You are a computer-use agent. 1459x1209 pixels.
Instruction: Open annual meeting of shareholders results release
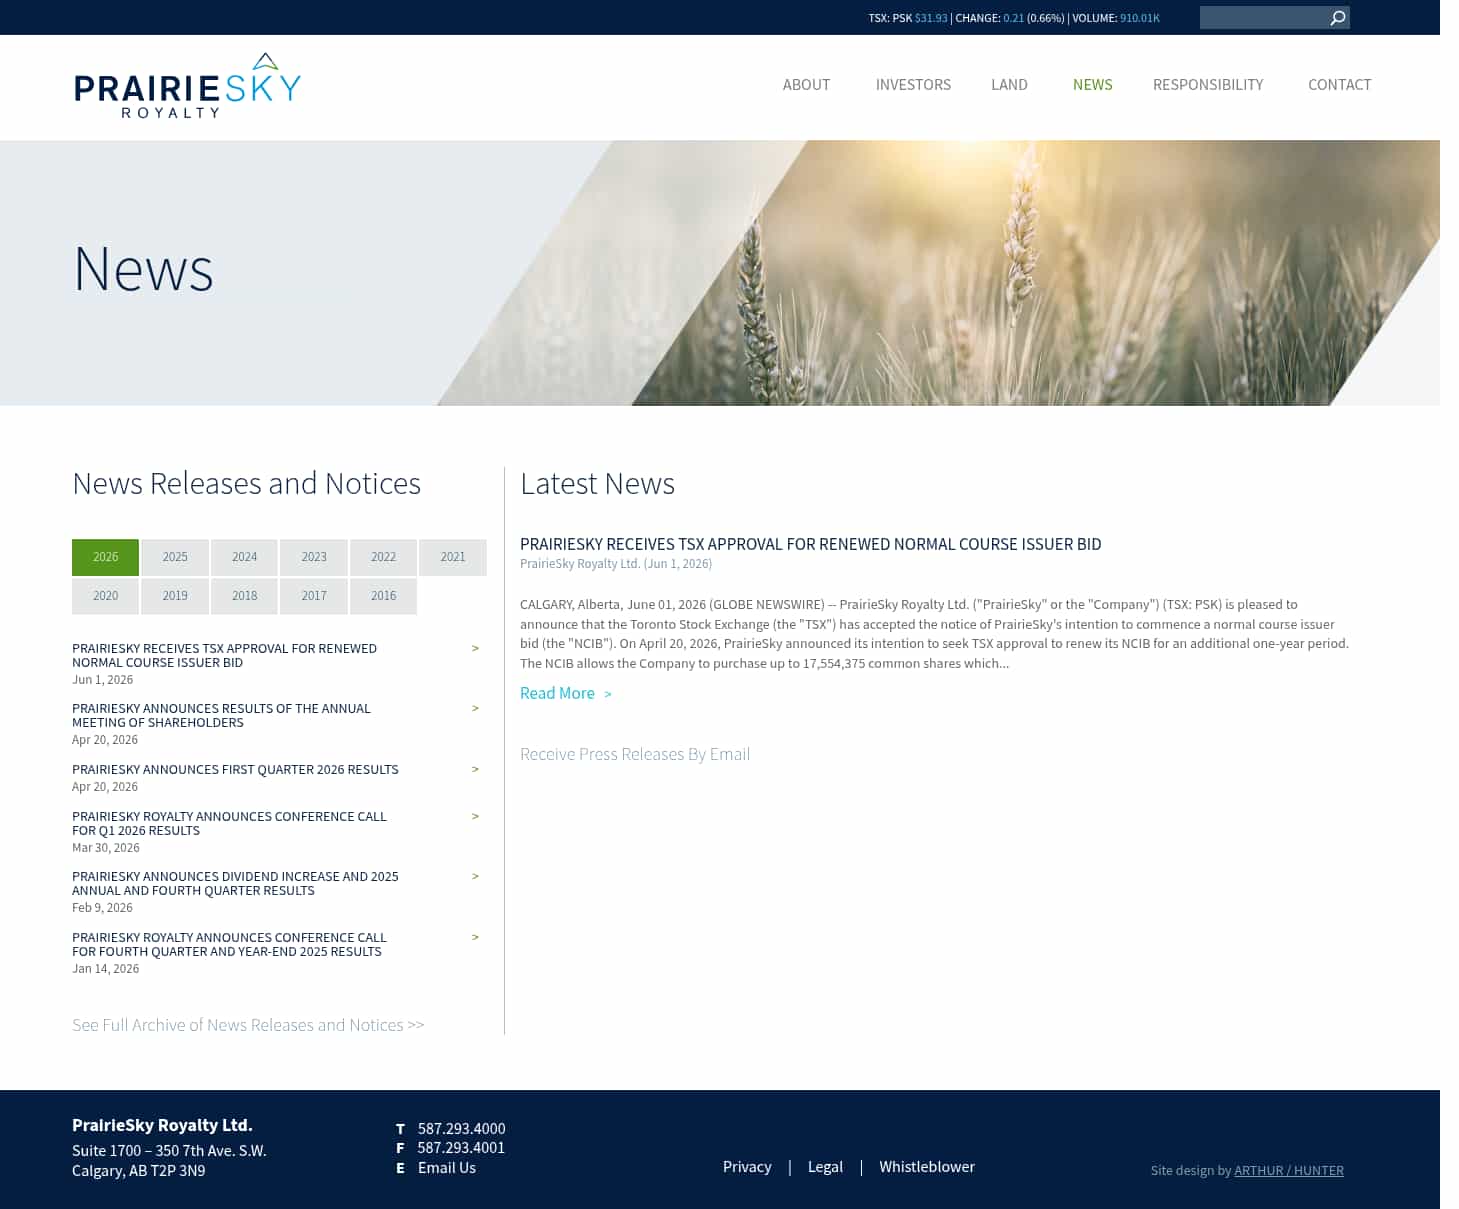[221, 715]
